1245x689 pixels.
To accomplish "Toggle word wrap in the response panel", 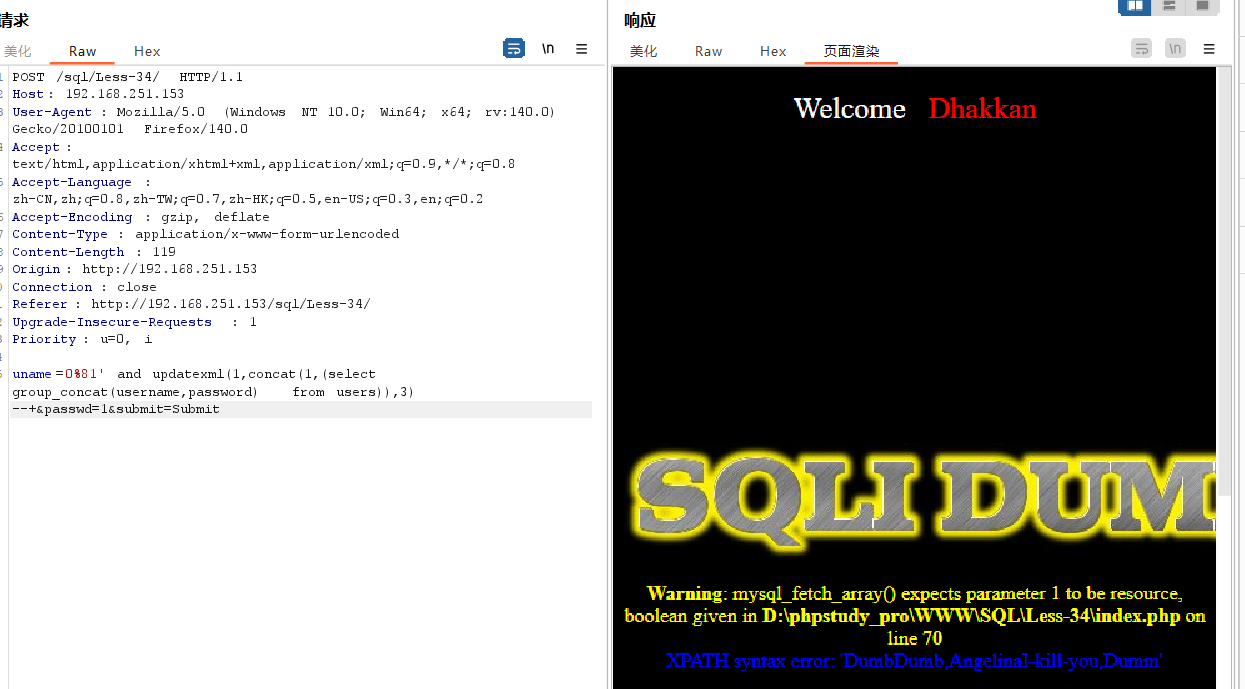I will click(x=1141, y=48).
